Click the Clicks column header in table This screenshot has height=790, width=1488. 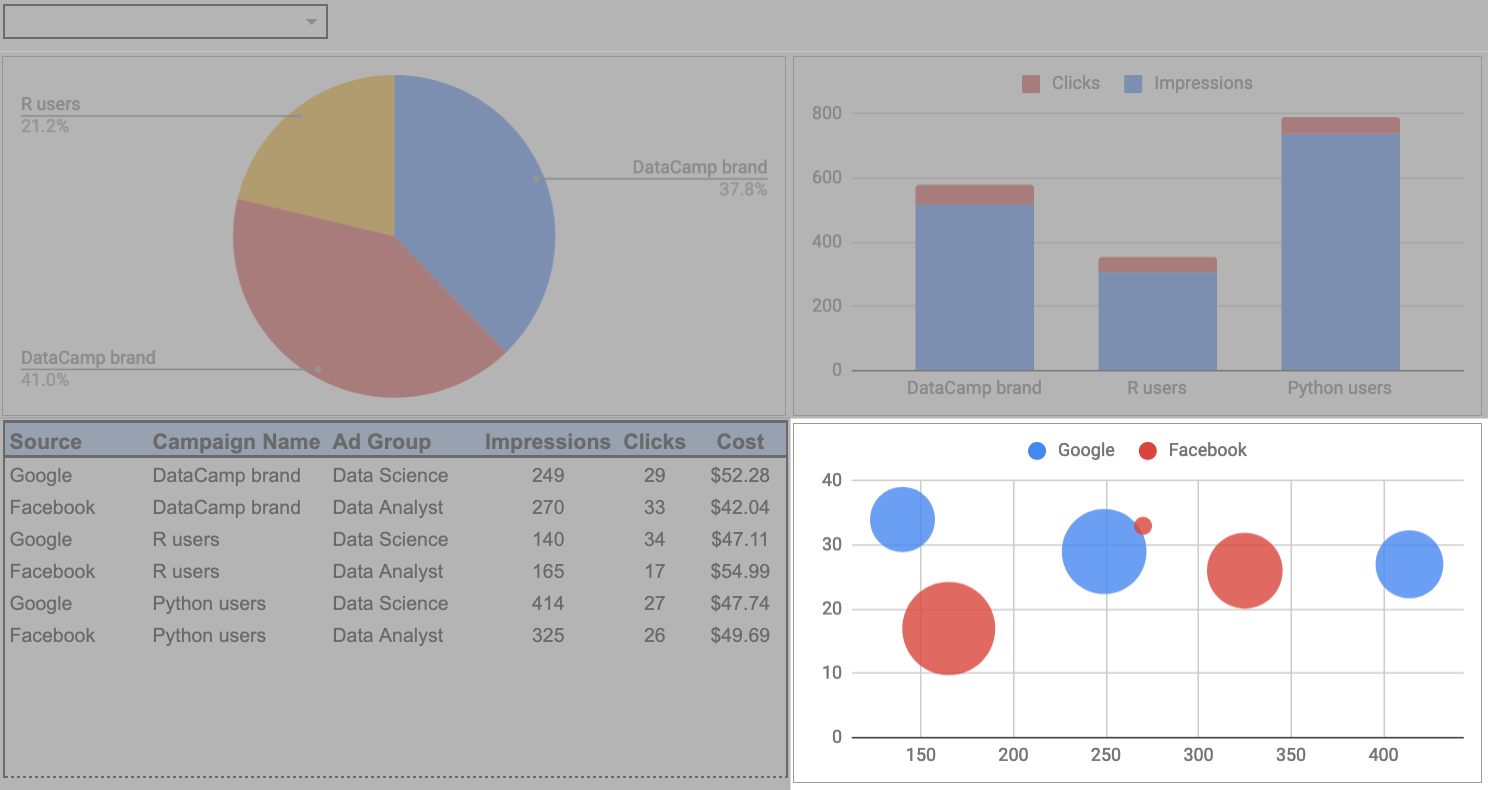point(655,441)
